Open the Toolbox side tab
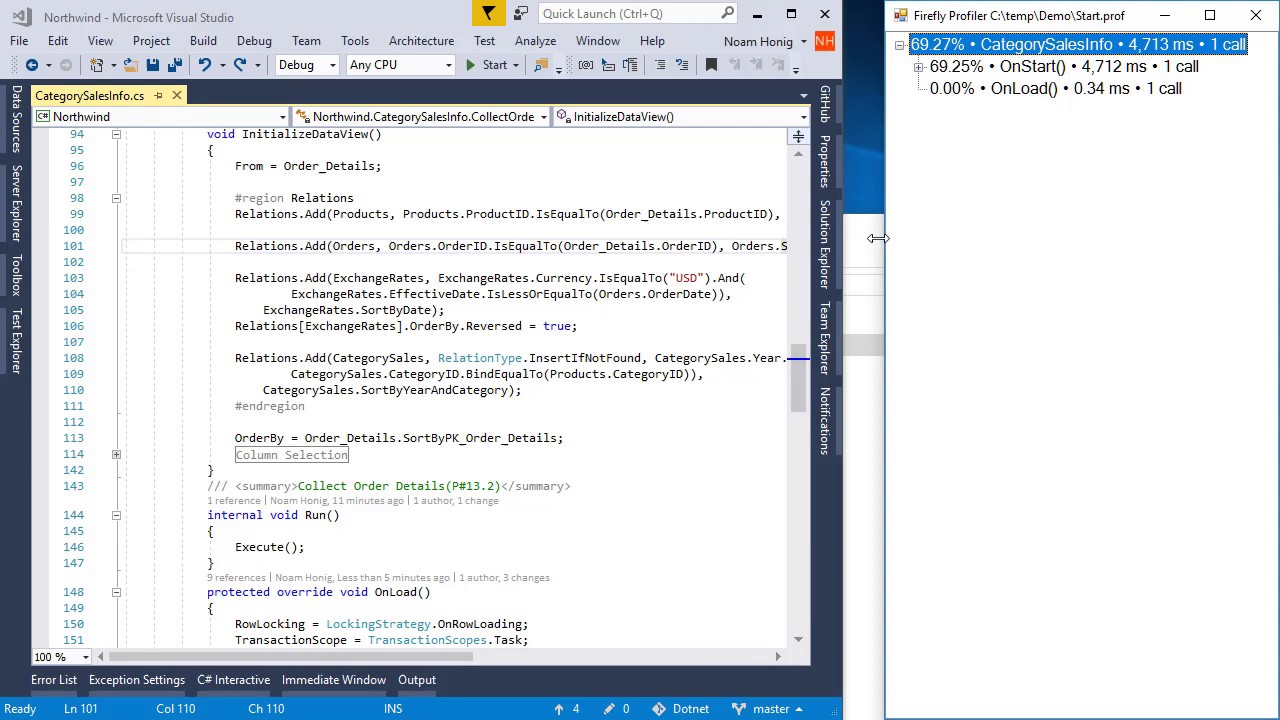Screen dimensions: 1280x720 pyautogui.click(x=17, y=275)
